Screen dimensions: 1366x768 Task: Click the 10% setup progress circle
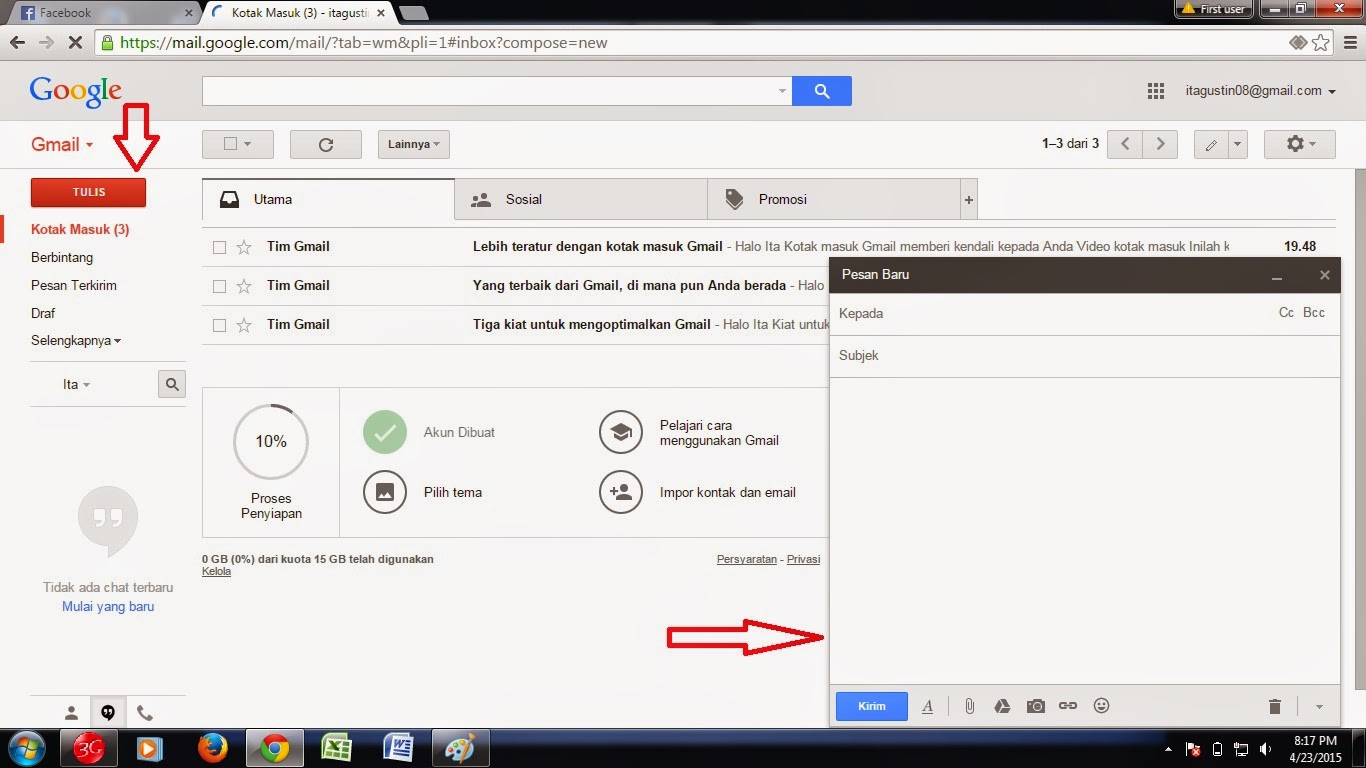coord(271,441)
